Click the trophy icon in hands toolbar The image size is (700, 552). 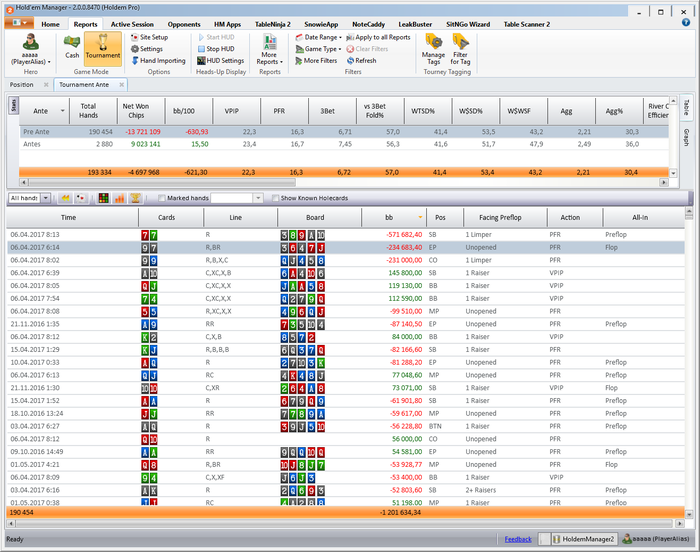135,198
